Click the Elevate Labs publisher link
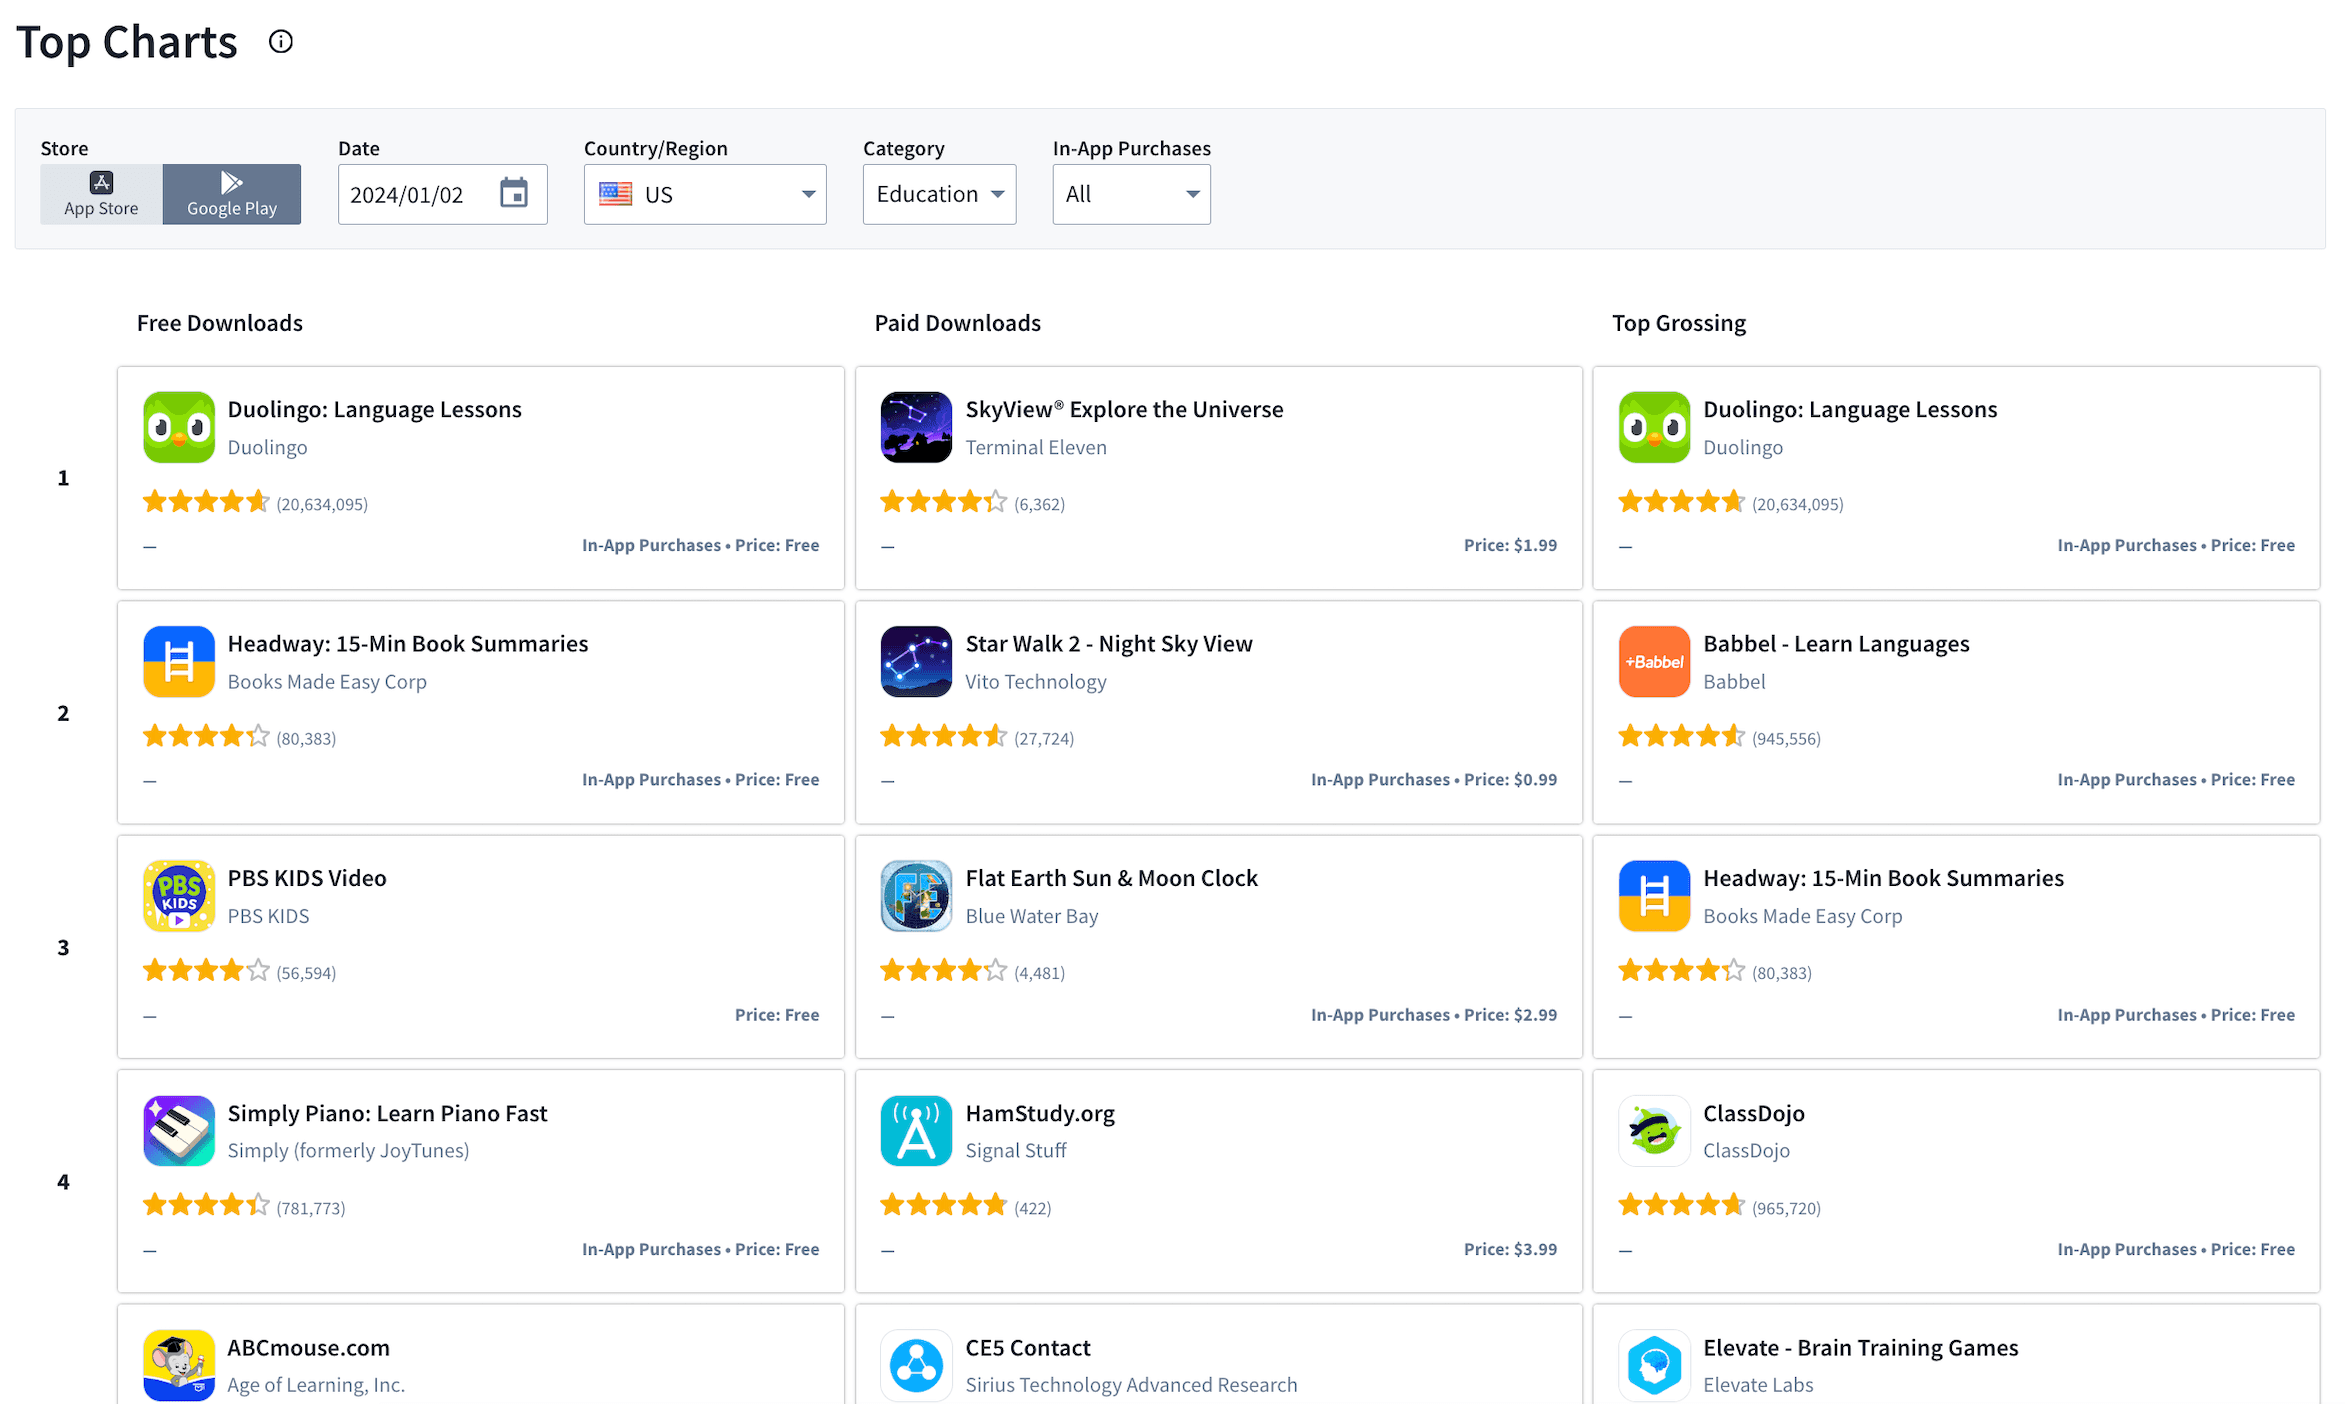Screen dimensions: 2345x1404 (1757, 1384)
